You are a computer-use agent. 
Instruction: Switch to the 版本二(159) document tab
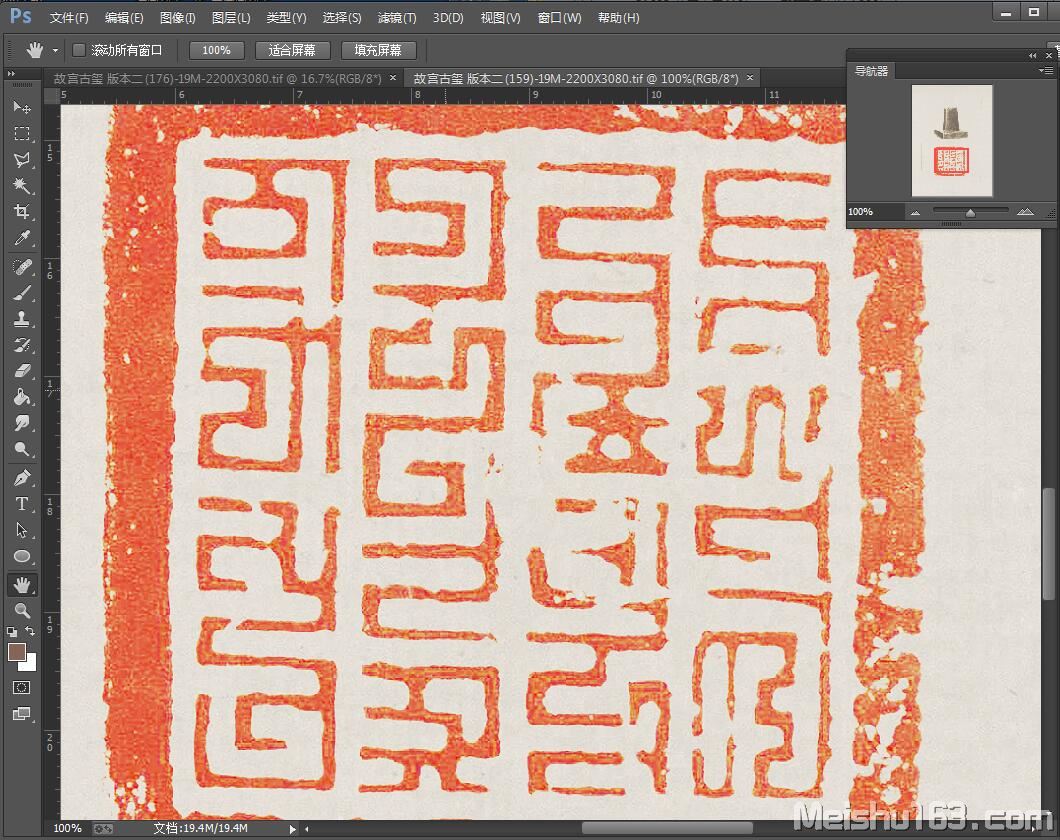coord(576,78)
